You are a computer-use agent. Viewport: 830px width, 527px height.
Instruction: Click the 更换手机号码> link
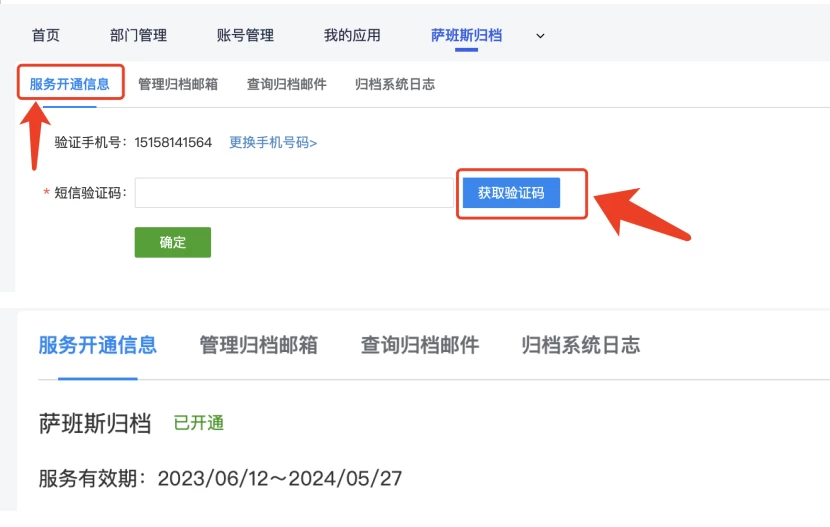[273, 142]
